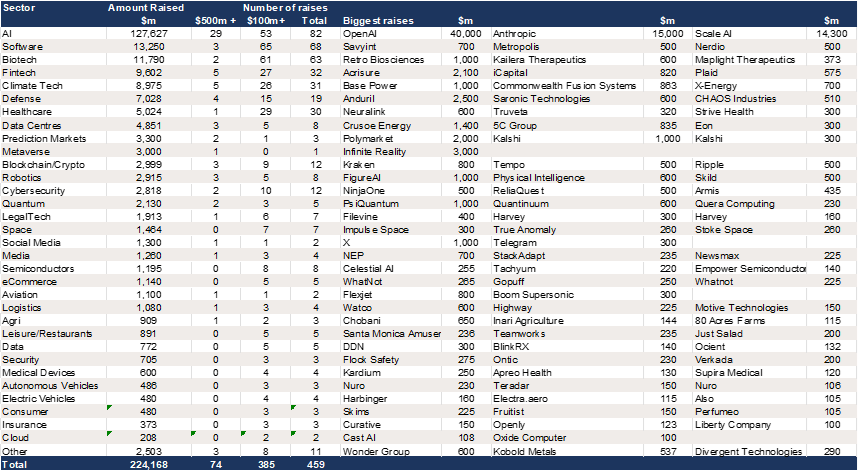Select the 'Number of raises' header cell

285,8
